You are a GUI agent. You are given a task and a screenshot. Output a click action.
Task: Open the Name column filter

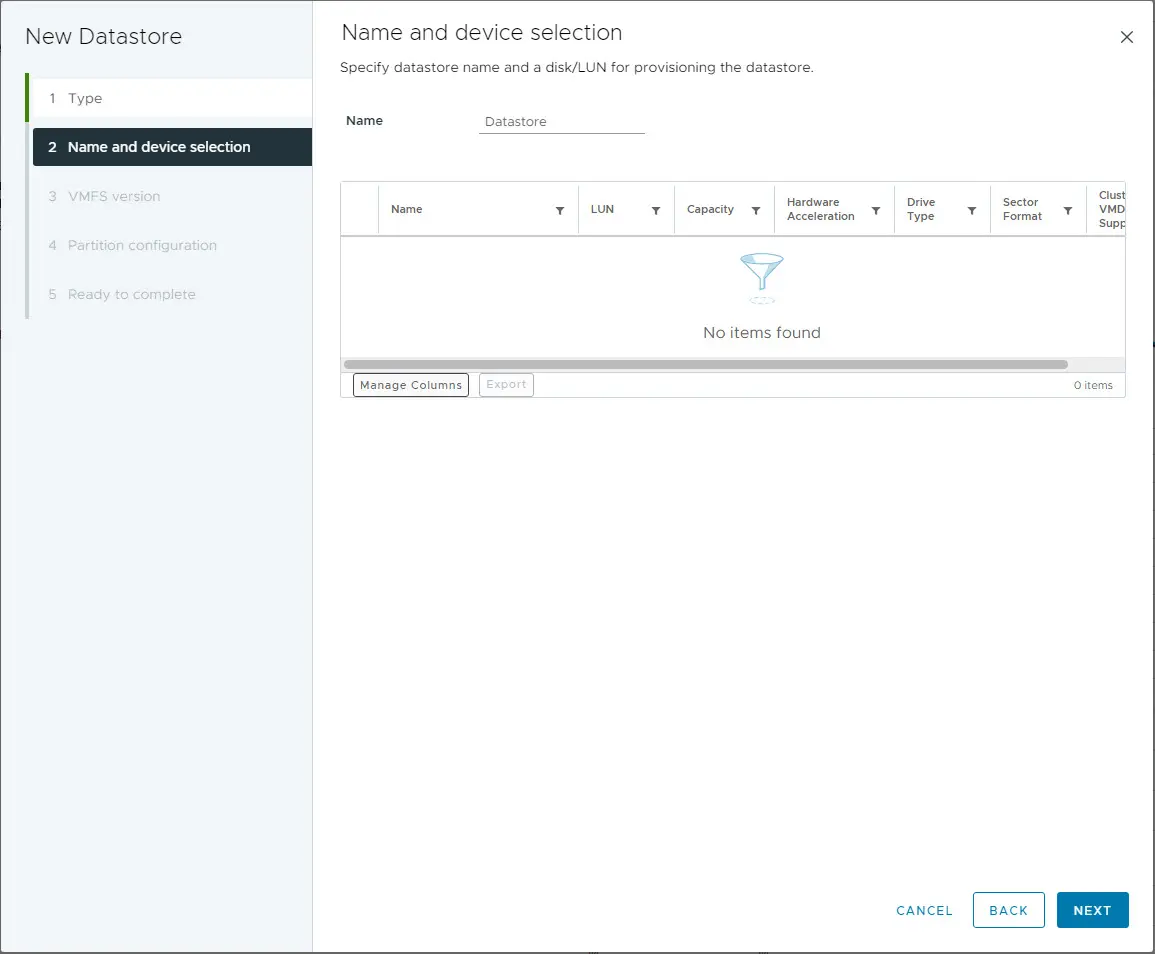(560, 211)
